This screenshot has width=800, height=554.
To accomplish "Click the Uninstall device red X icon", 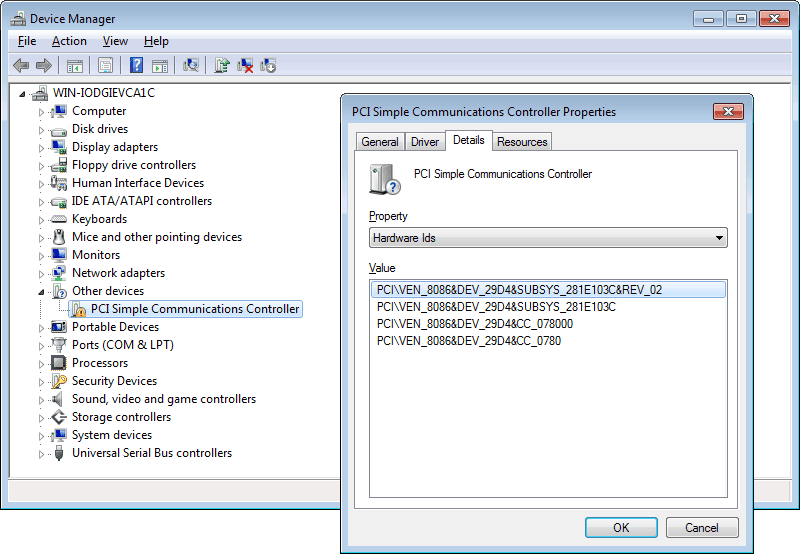I will [x=245, y=65].
